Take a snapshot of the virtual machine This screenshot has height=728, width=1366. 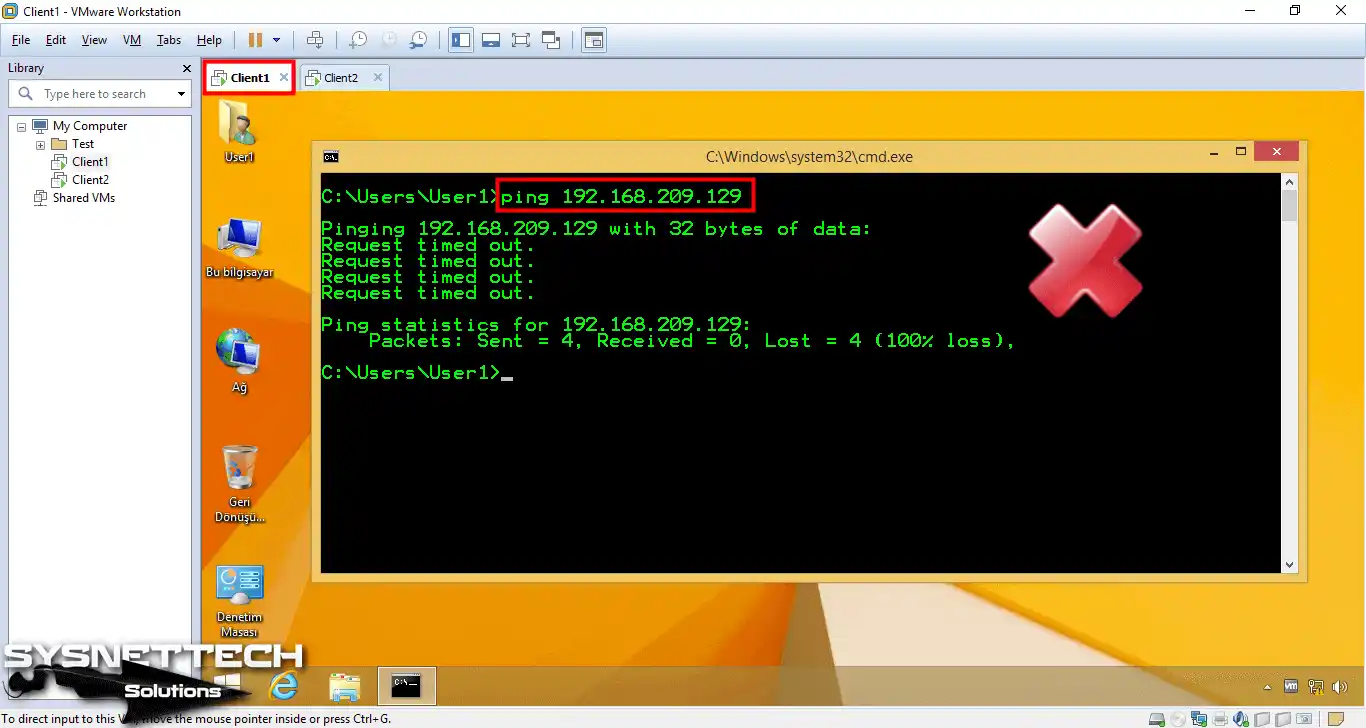point(358,40)
